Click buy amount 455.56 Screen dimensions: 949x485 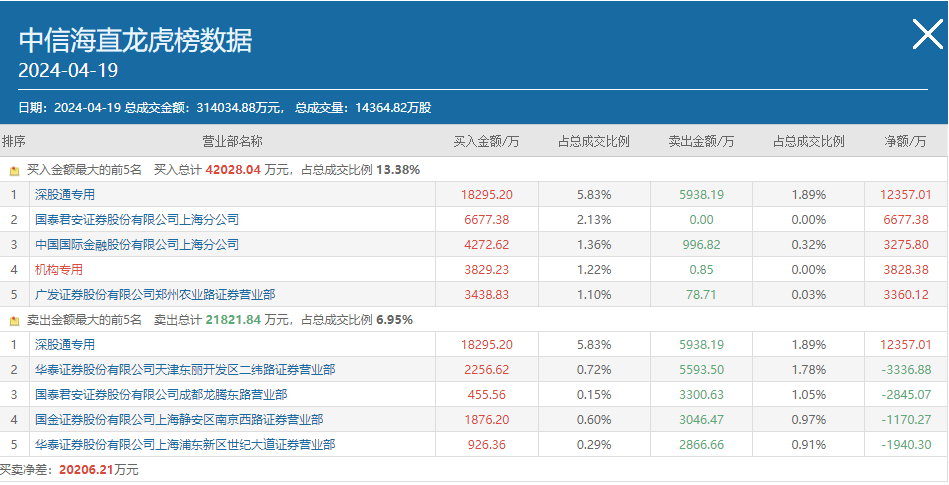487,395
